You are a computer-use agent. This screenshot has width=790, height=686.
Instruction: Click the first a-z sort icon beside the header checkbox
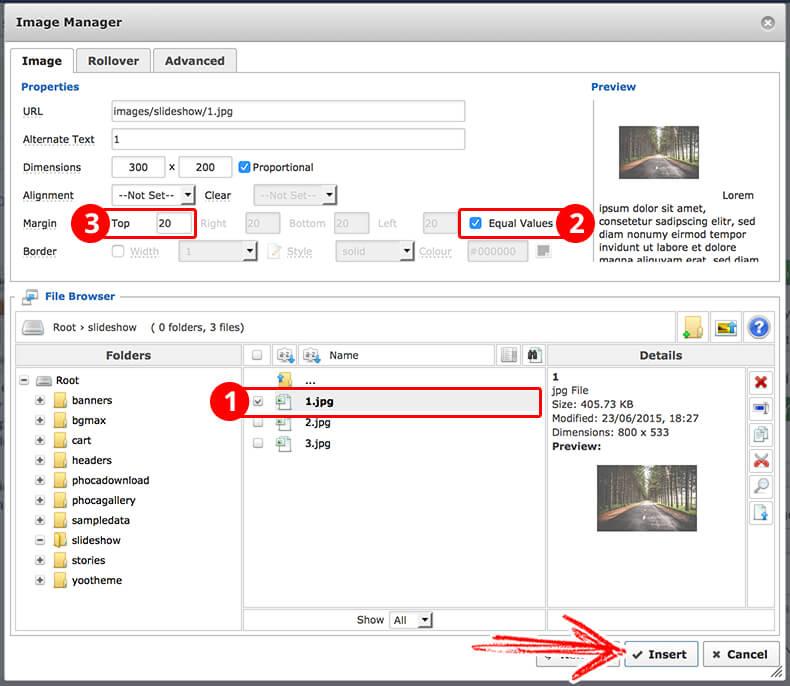[286, 355]
